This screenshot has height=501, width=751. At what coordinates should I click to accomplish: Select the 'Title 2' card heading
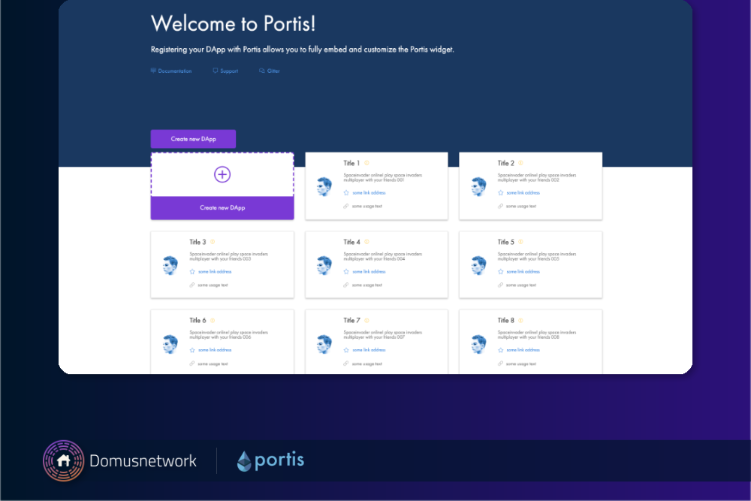(506, 163)
